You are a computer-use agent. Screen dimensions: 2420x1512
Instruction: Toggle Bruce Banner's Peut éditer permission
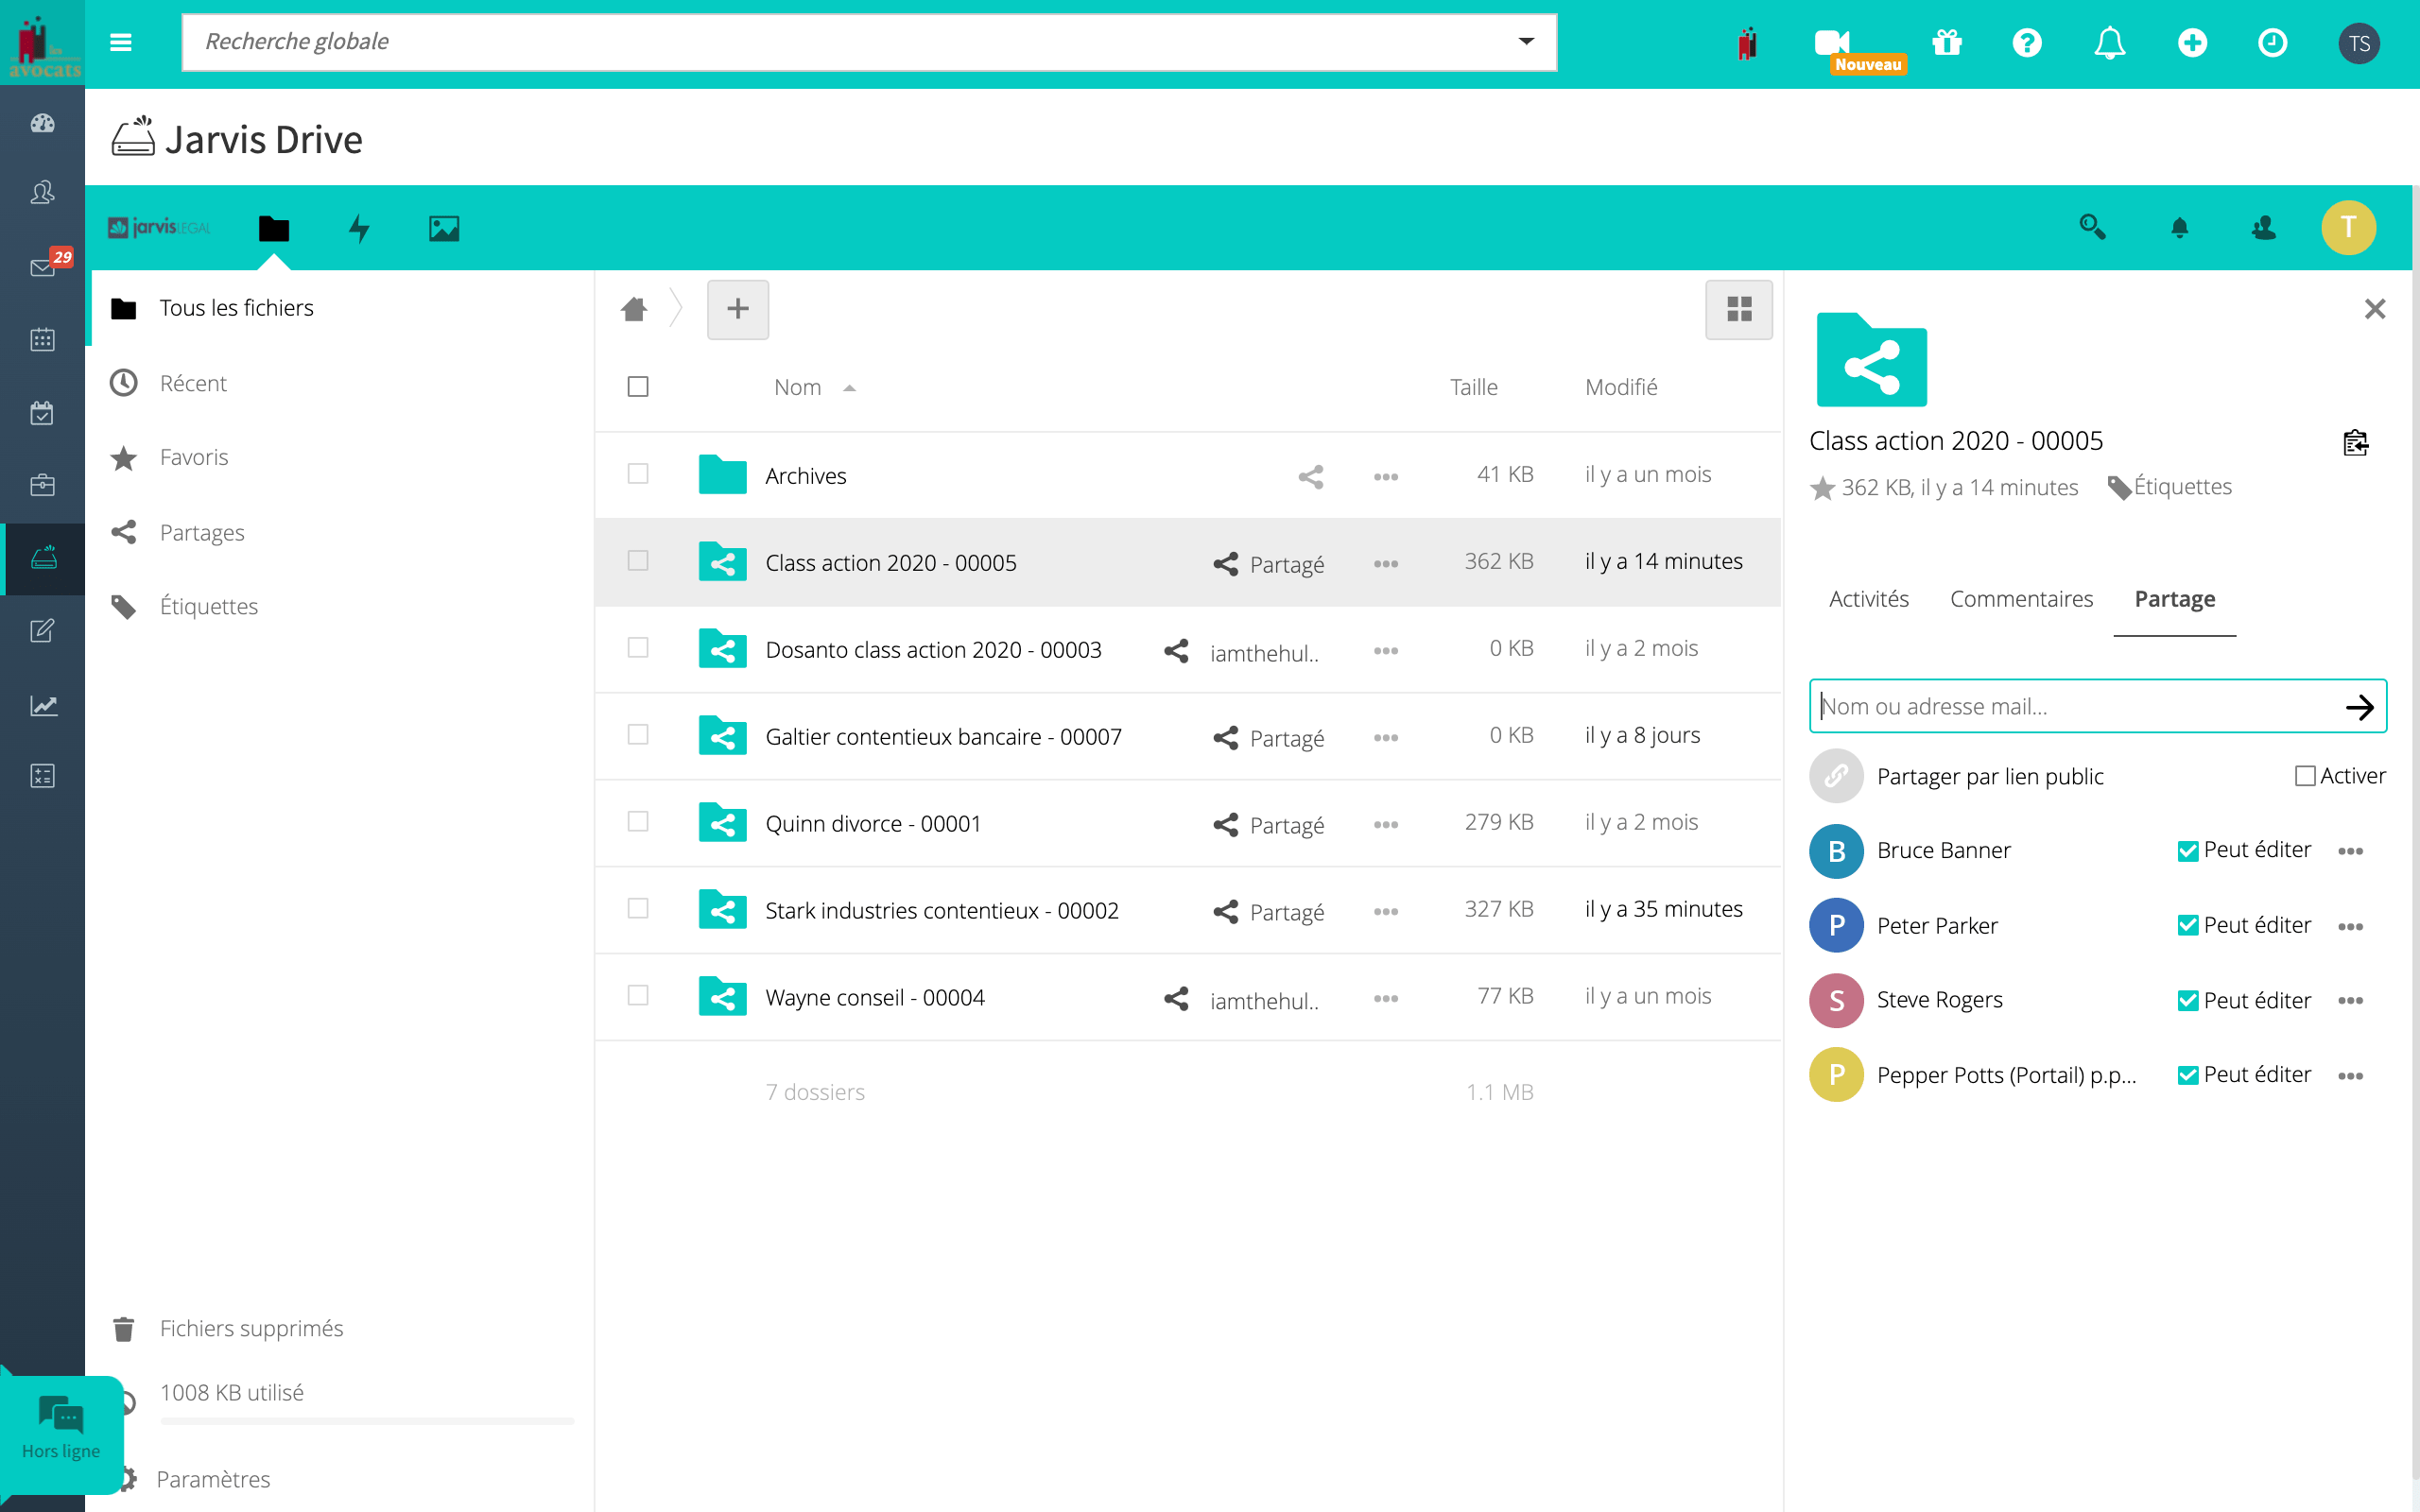[2187, 850]
